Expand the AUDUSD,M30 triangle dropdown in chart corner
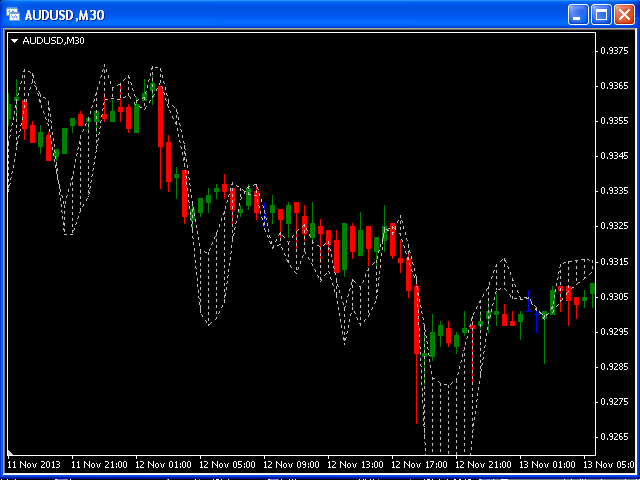 [x=16, y=41]
